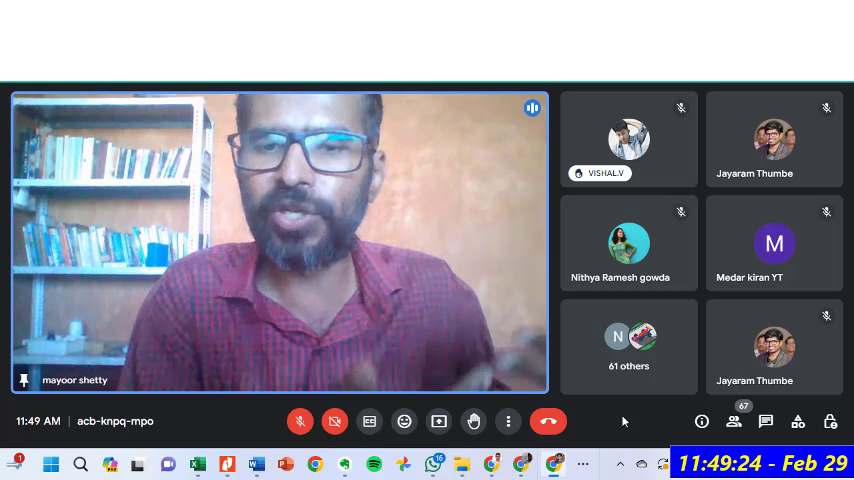Leave the call with red hang-up button
The width and height of the screenshot is (854, 480).
[548, 421]
